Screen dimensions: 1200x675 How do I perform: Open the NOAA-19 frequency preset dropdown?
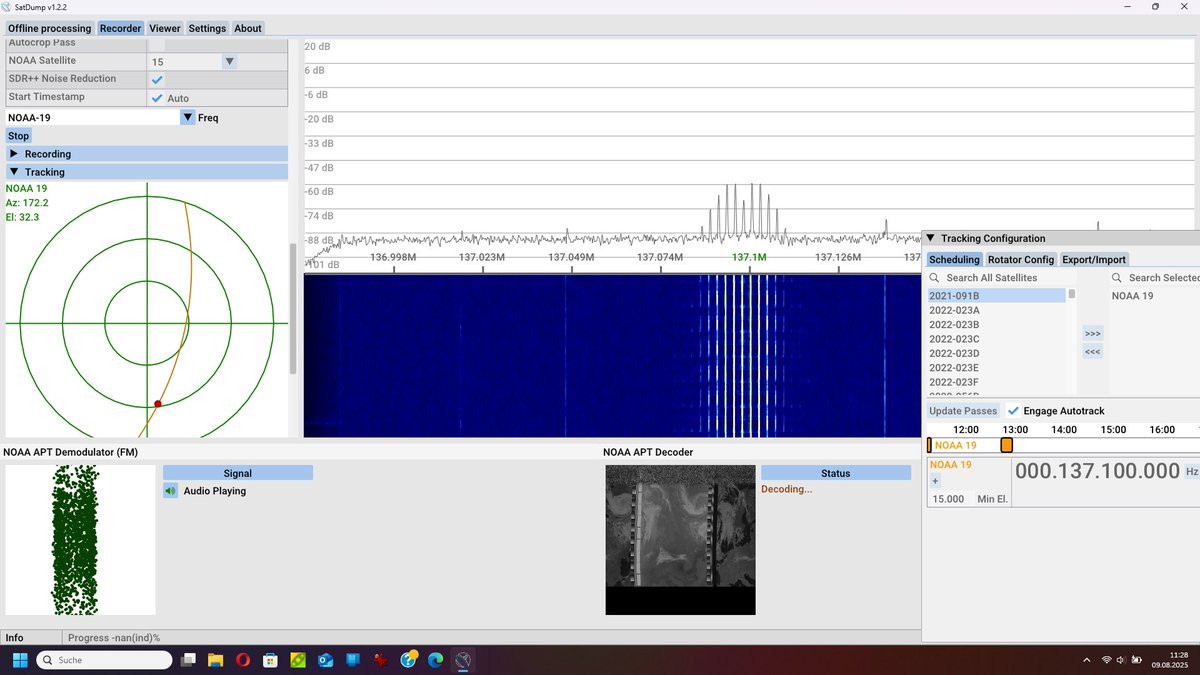pos(187,117)
